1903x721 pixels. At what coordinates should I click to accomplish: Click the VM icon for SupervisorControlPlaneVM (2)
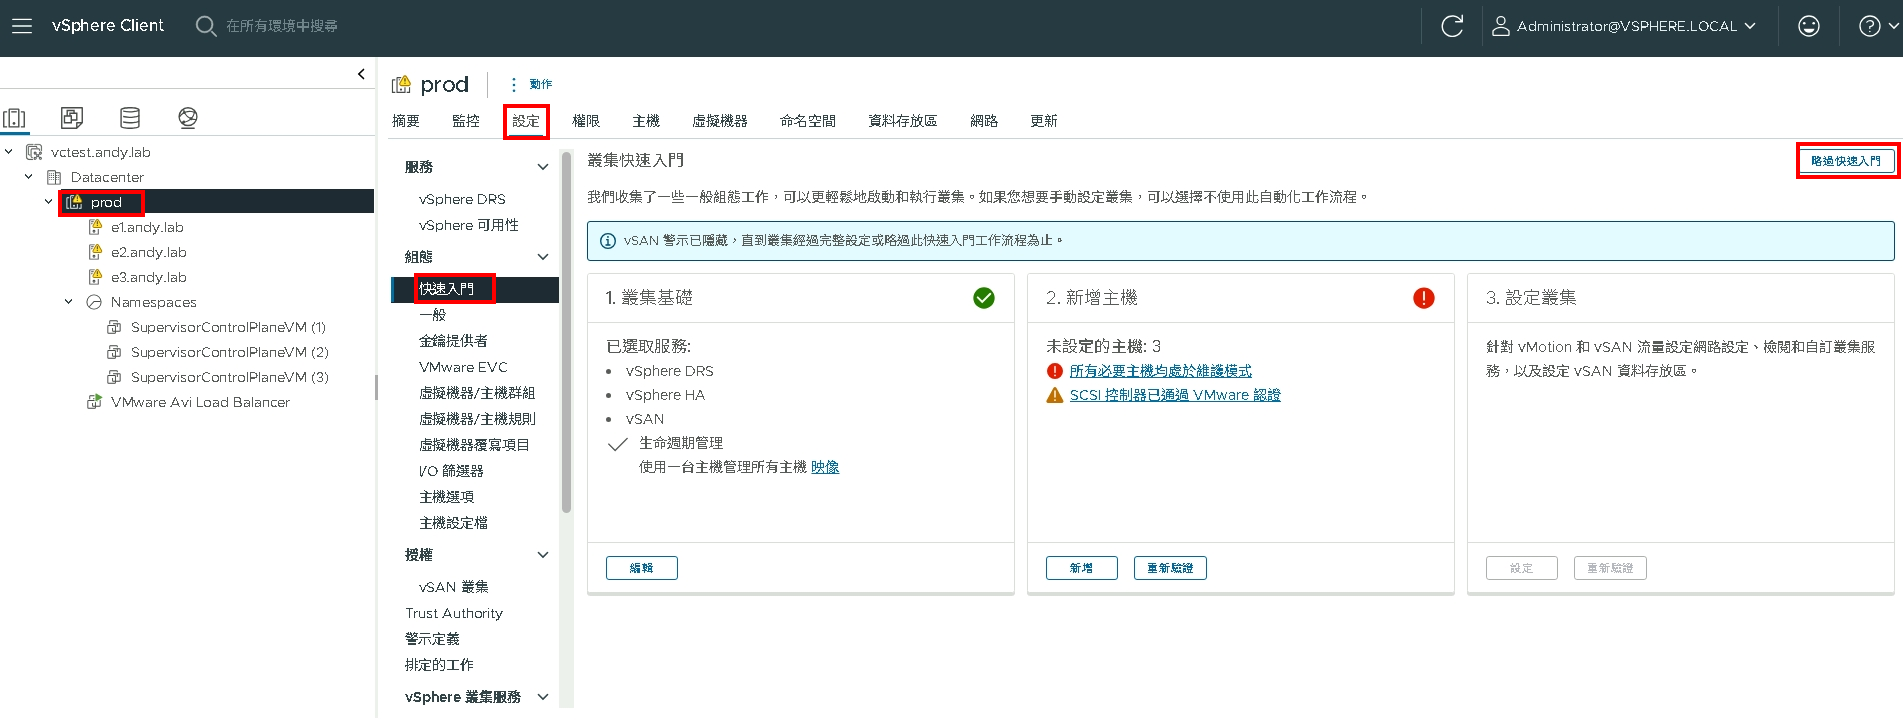114,352
